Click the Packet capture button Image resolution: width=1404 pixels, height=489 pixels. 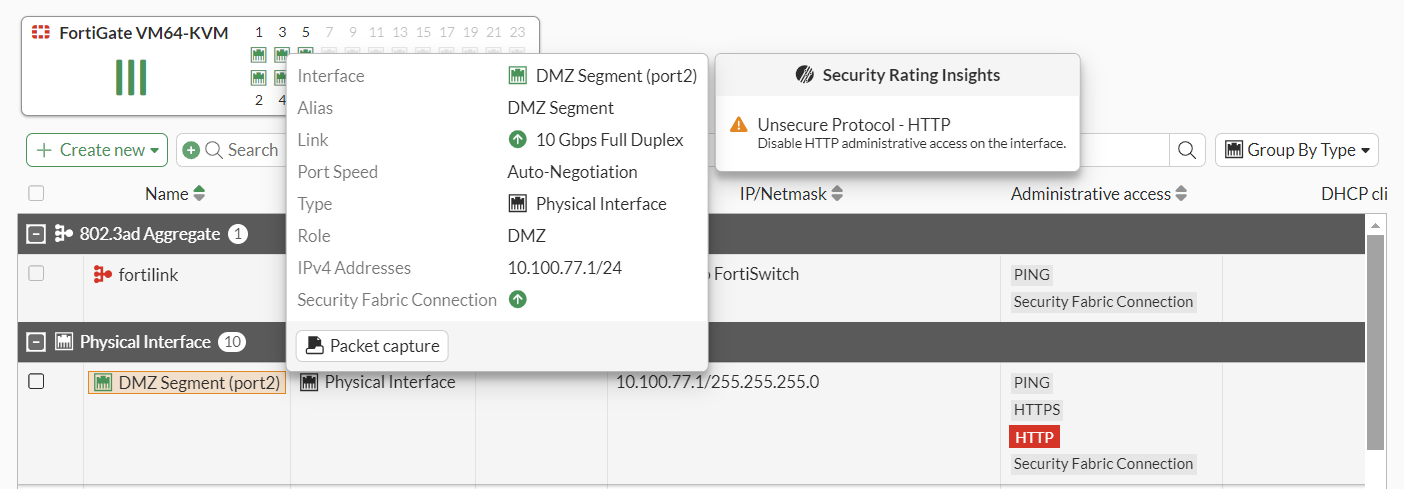click(372, 346)
